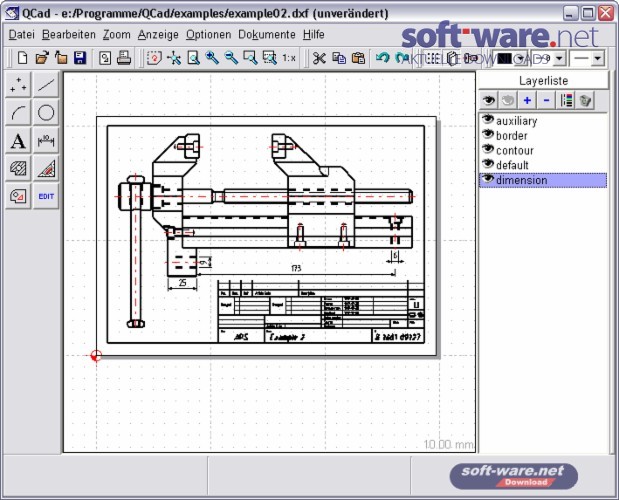619x500 pixels.
Task: Open the Zoom menu
Action: (x=116, y=35)
